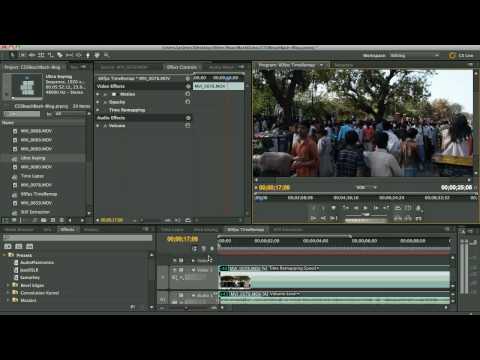Expand the Mosaic preset folder
480x360 pixels.
8,300
